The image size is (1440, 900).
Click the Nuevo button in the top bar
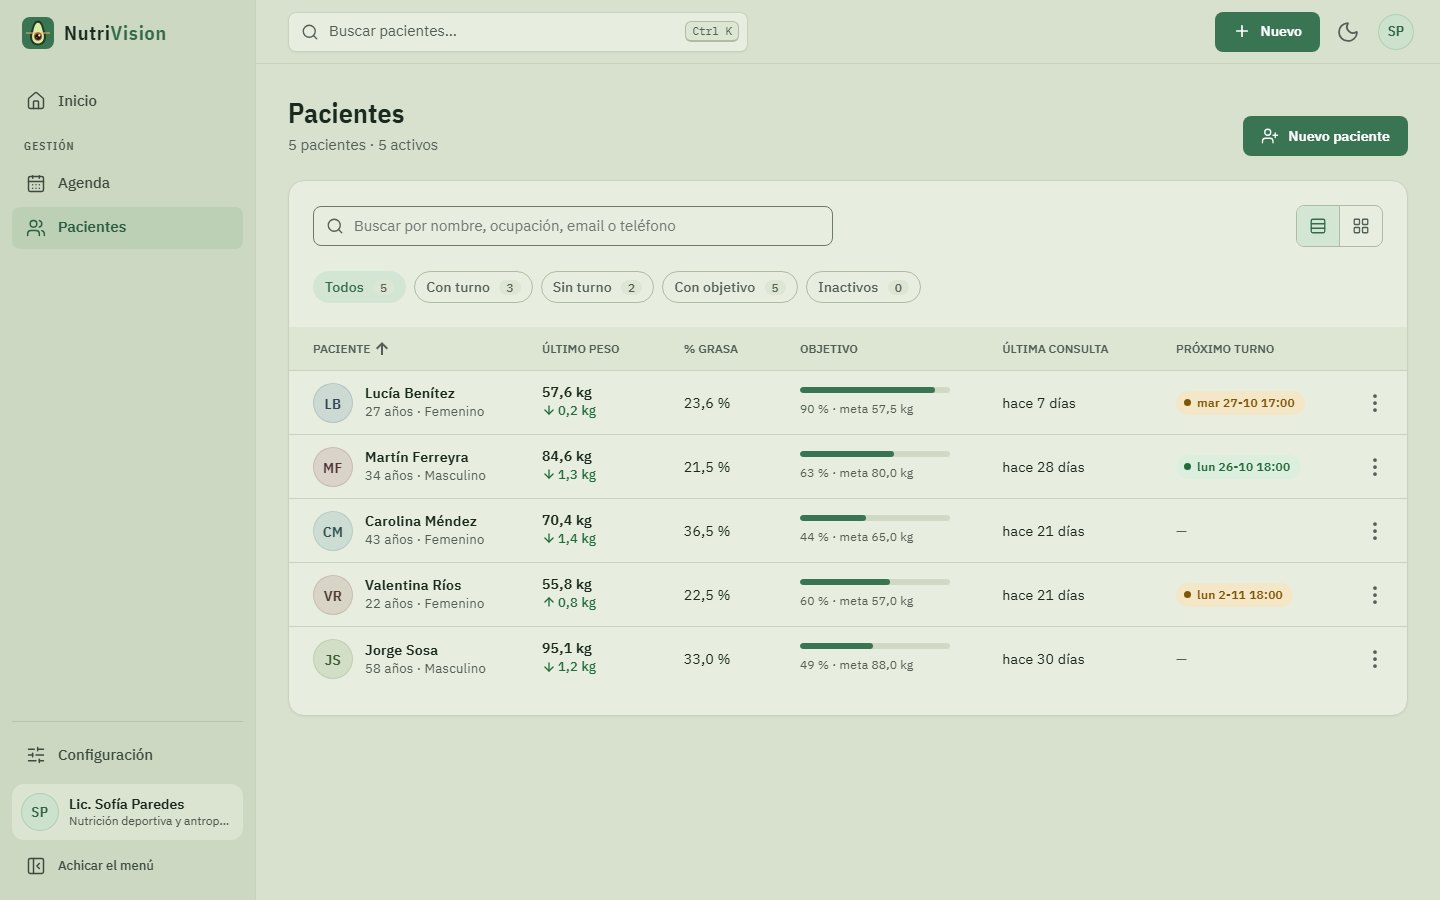[1267, 32]
